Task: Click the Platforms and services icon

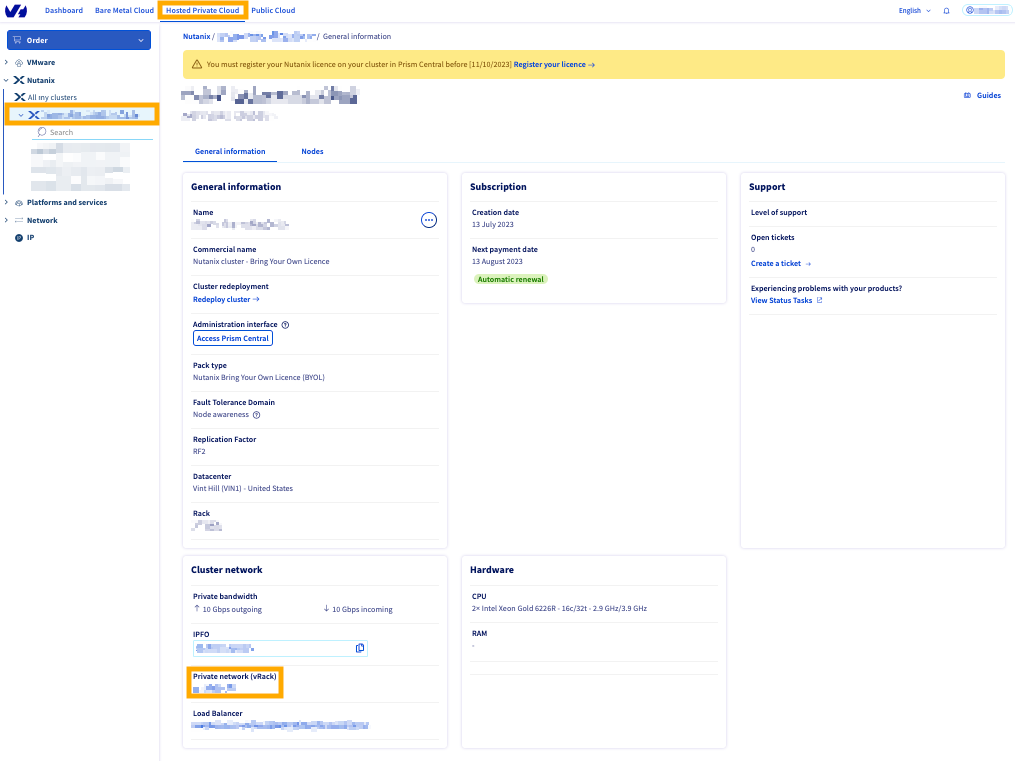Action: (19, 203)
